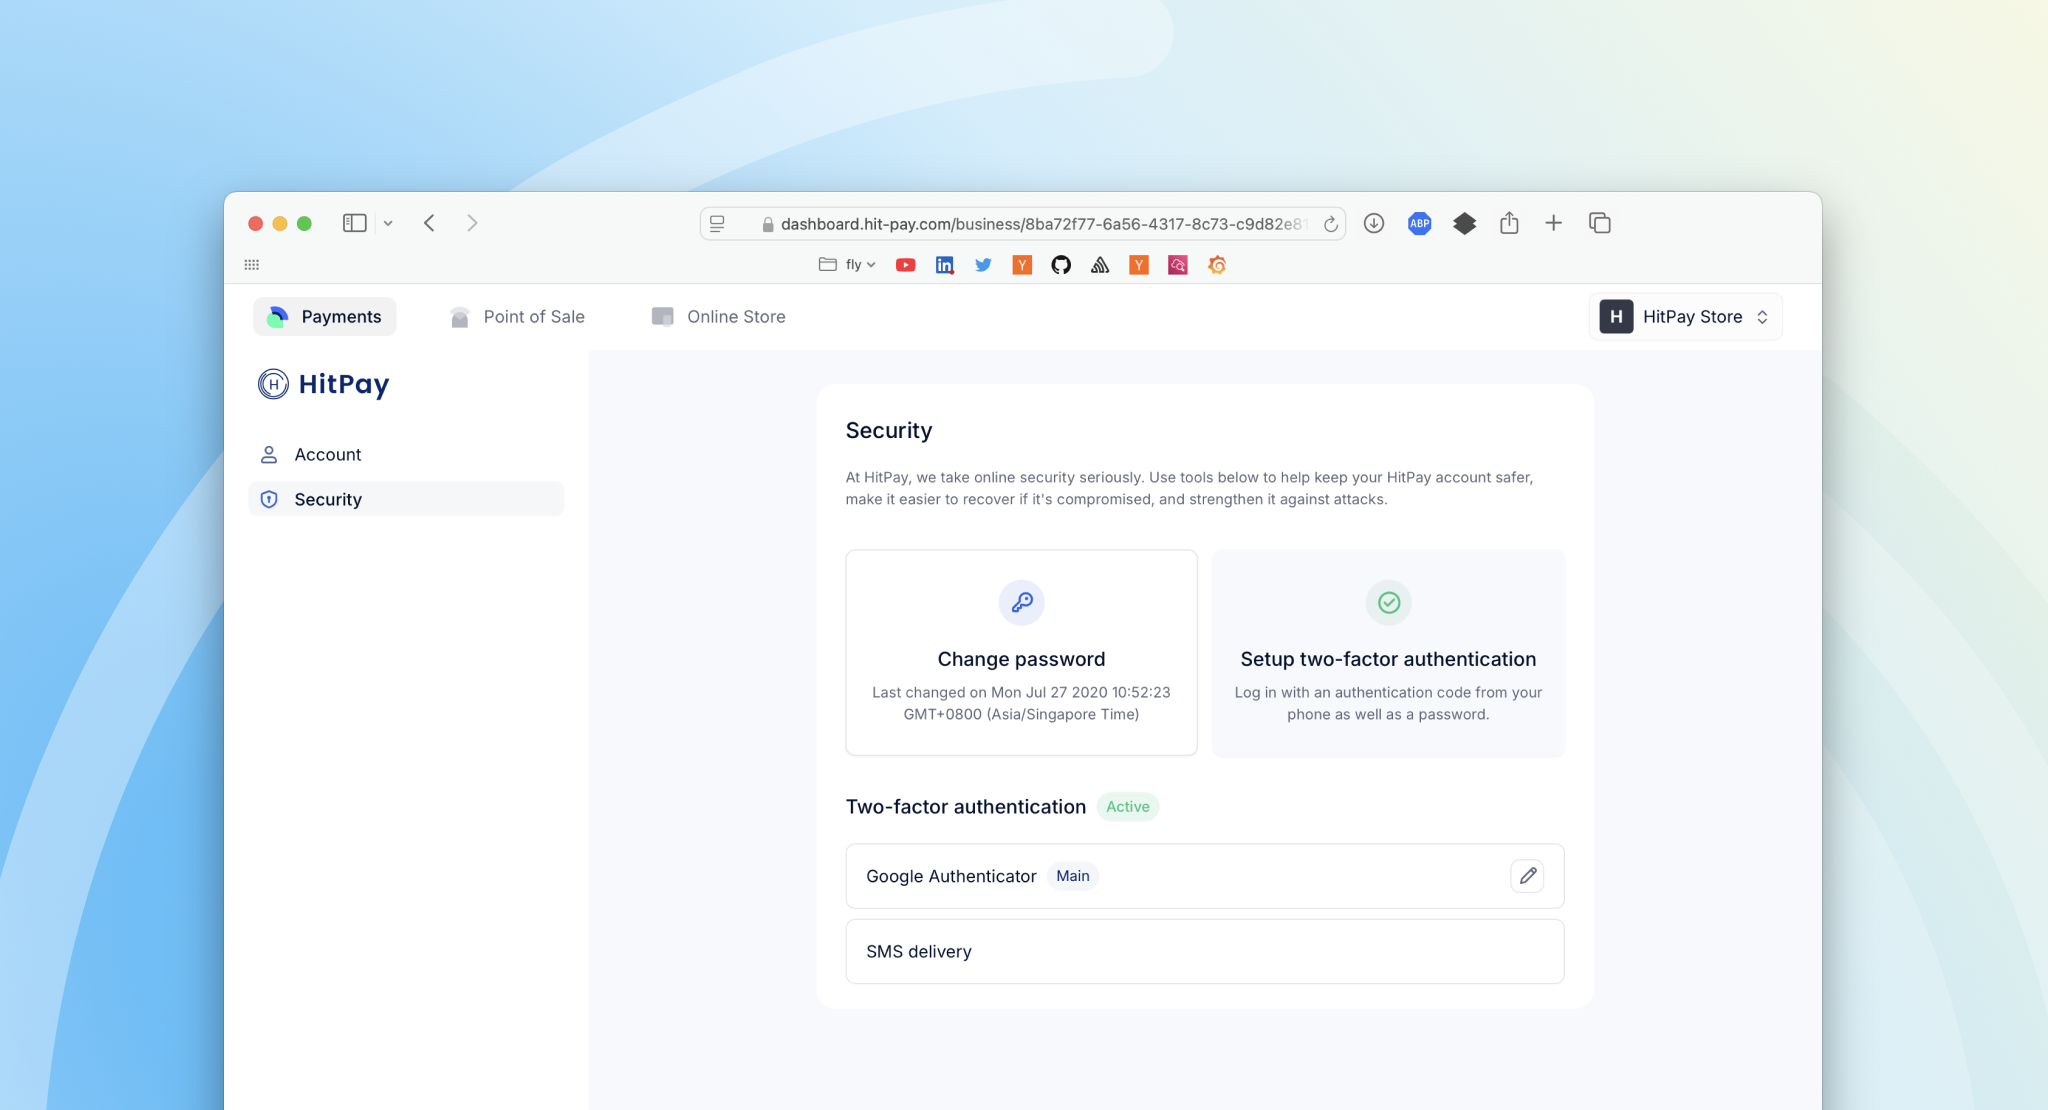Click the Security page heading
2048x1110 pixels.
(889, 431)
